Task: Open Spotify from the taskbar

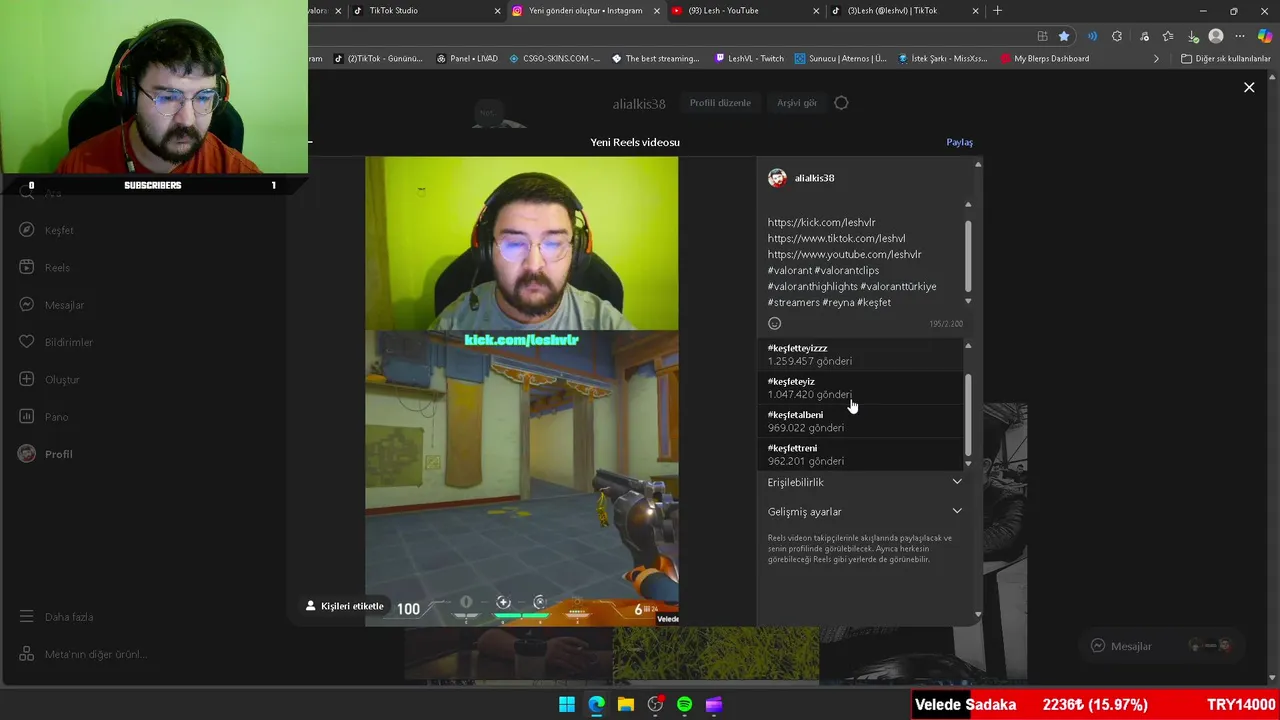Action: [684, 705]
